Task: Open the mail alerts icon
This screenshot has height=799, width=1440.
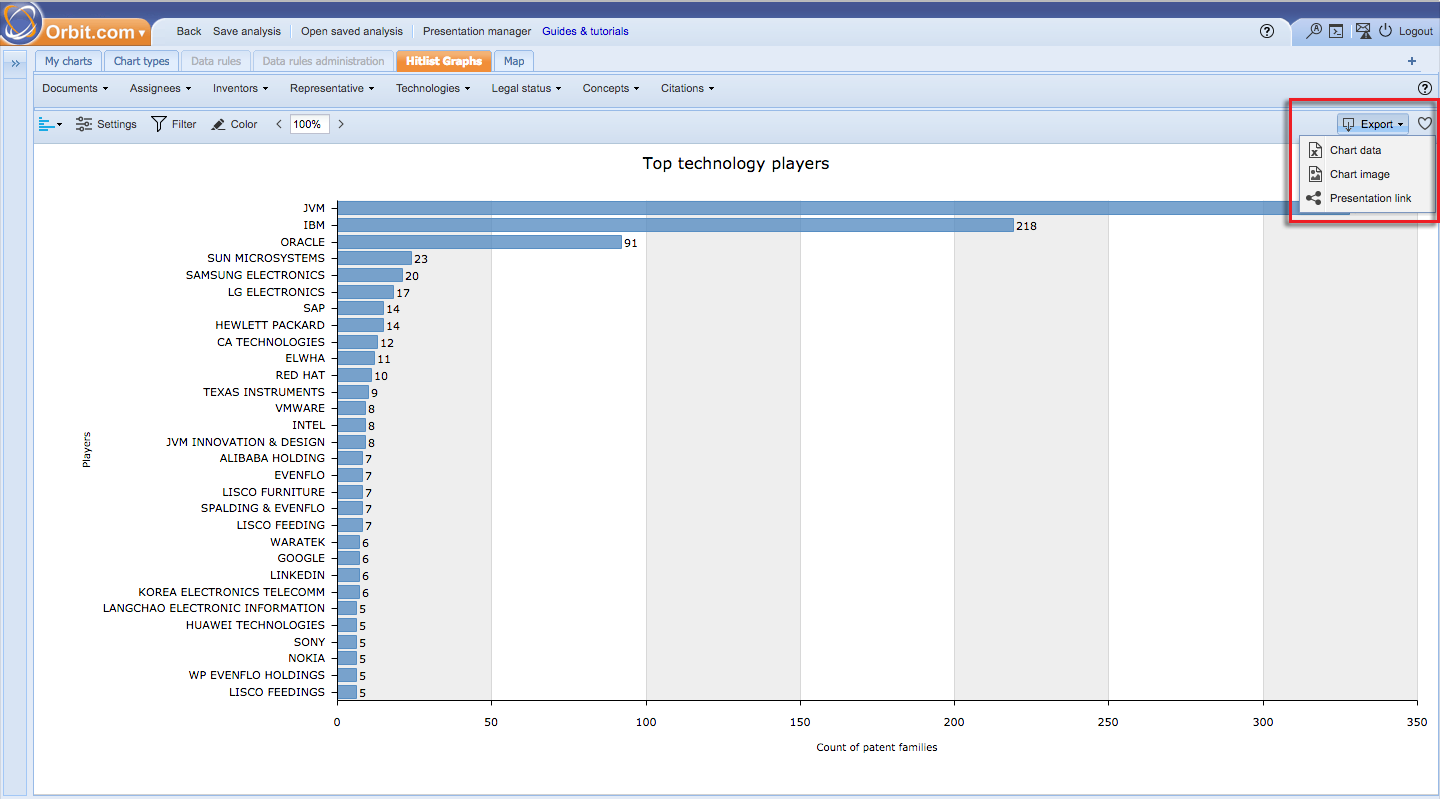Action: coord(1362,31)
